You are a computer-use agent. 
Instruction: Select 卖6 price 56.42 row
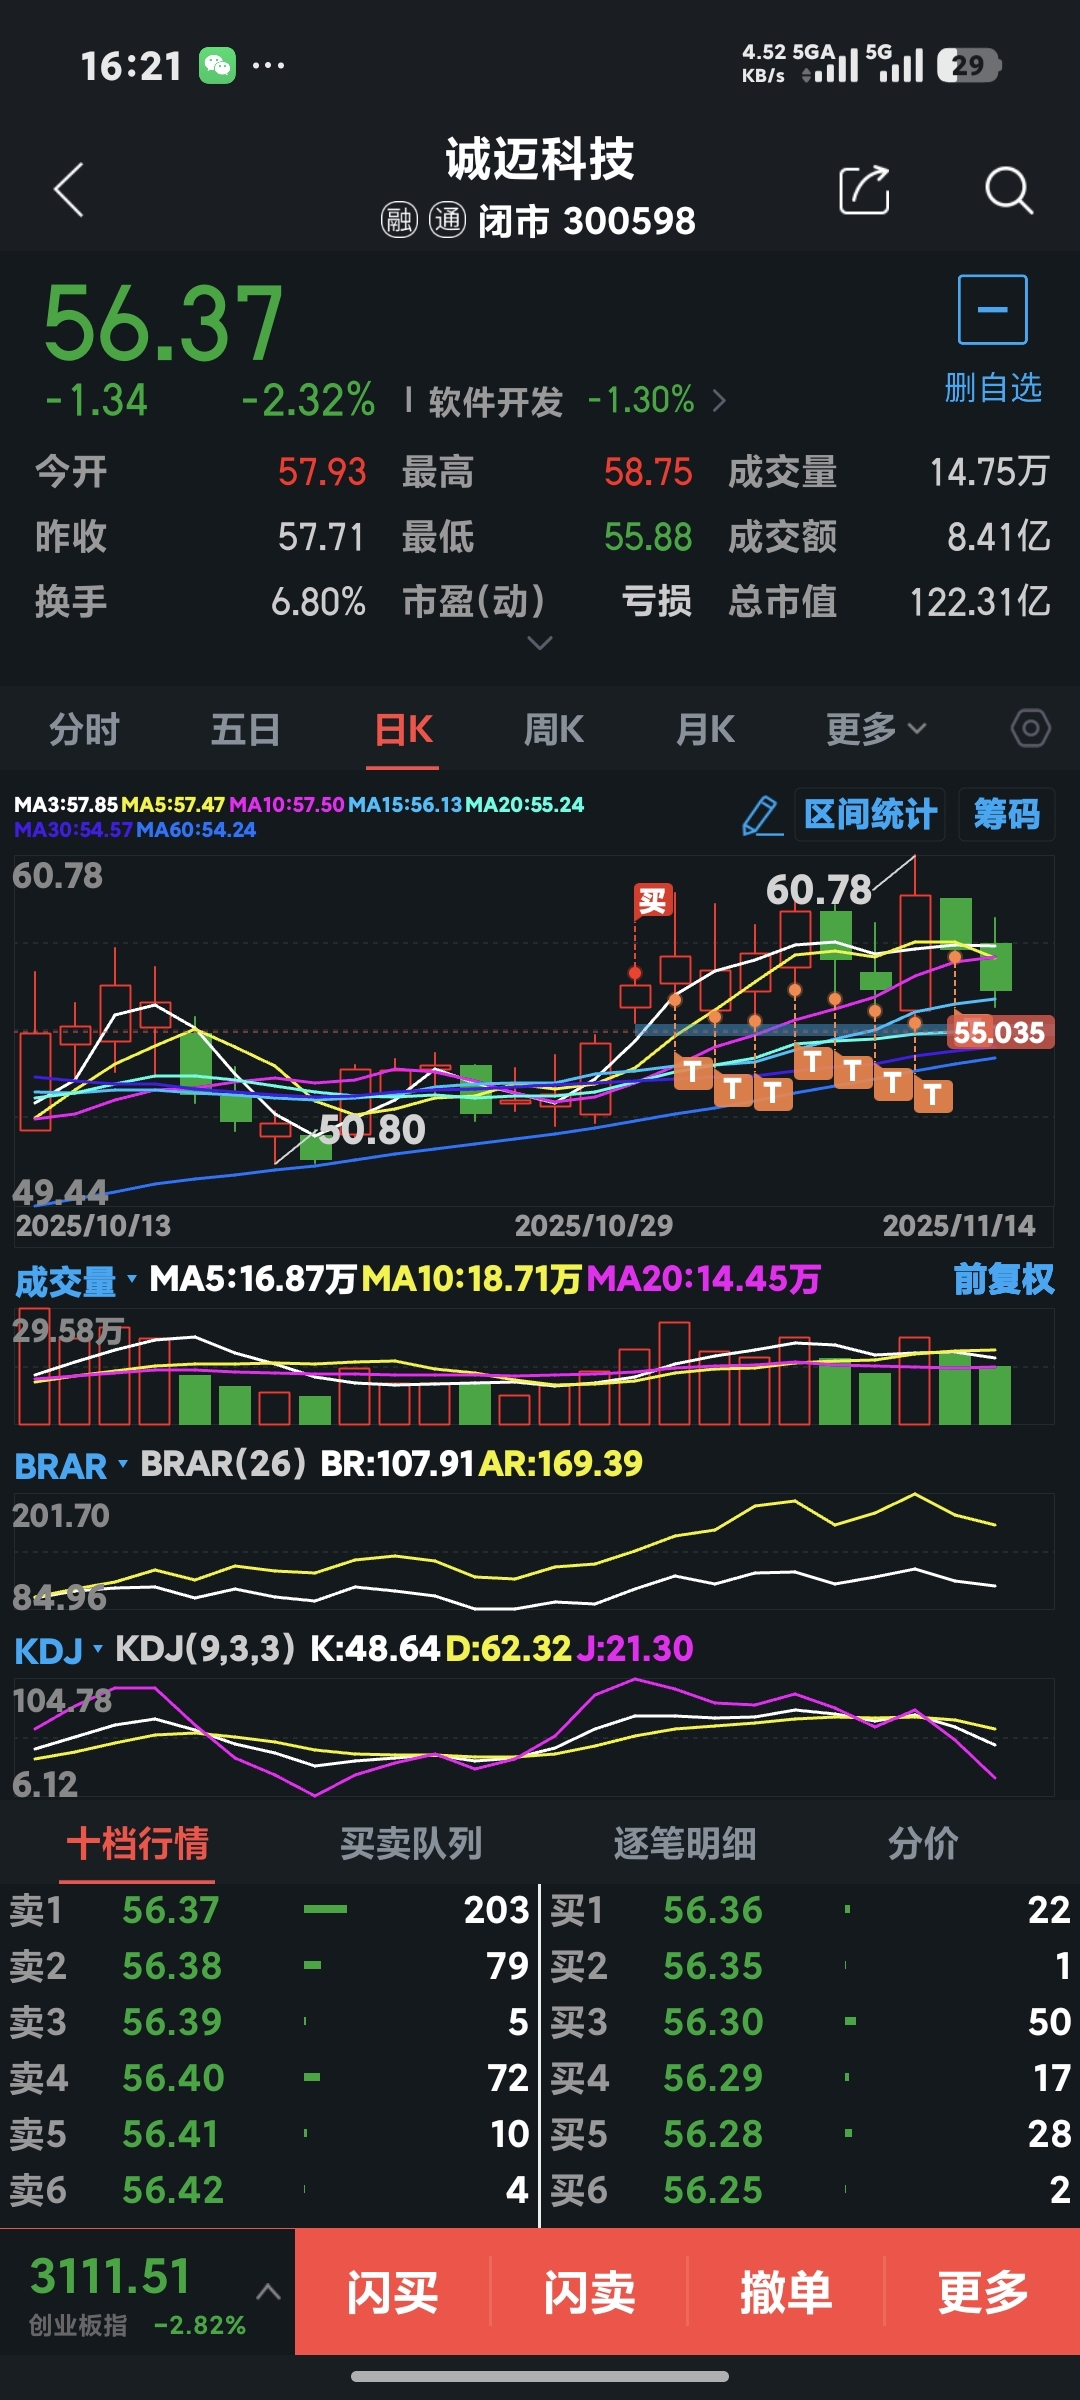click(x=269, y=2190)
